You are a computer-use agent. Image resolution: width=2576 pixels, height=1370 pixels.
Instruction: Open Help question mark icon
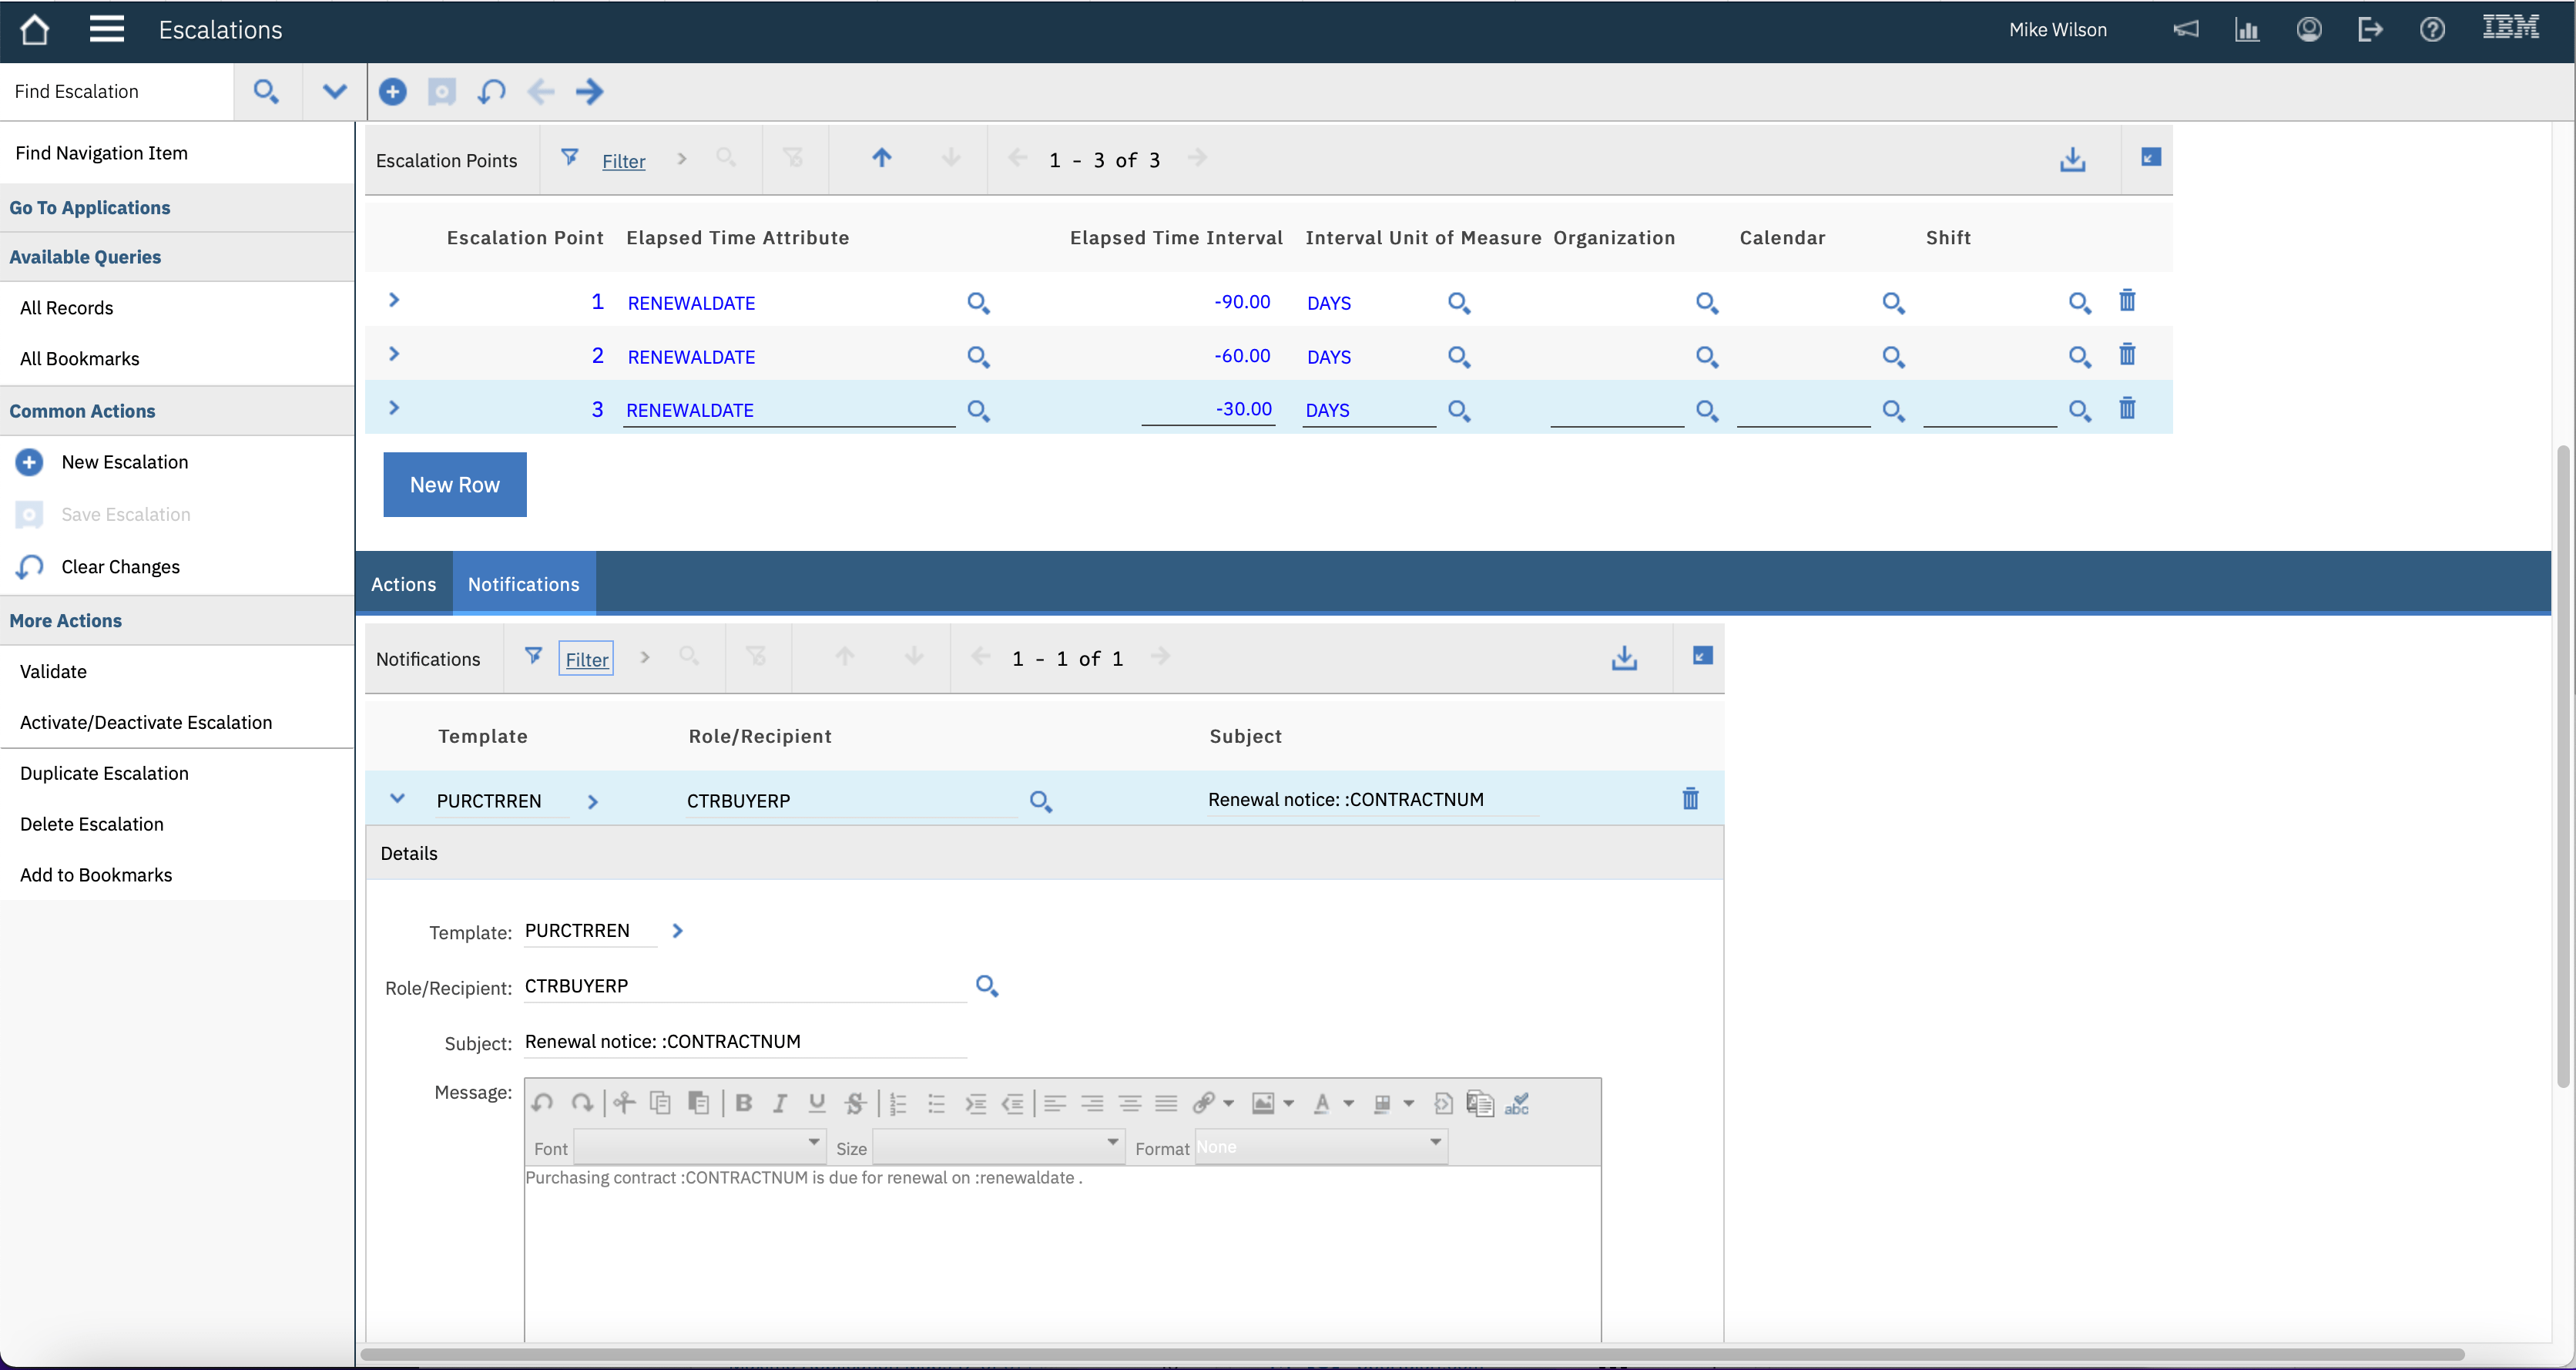coord(2432,30)
